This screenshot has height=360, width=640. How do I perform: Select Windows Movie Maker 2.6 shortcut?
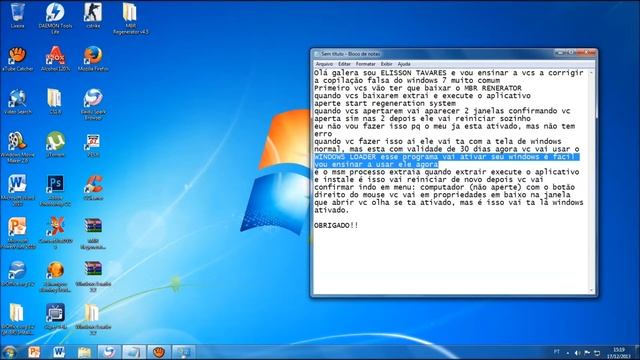pos(17,147)
